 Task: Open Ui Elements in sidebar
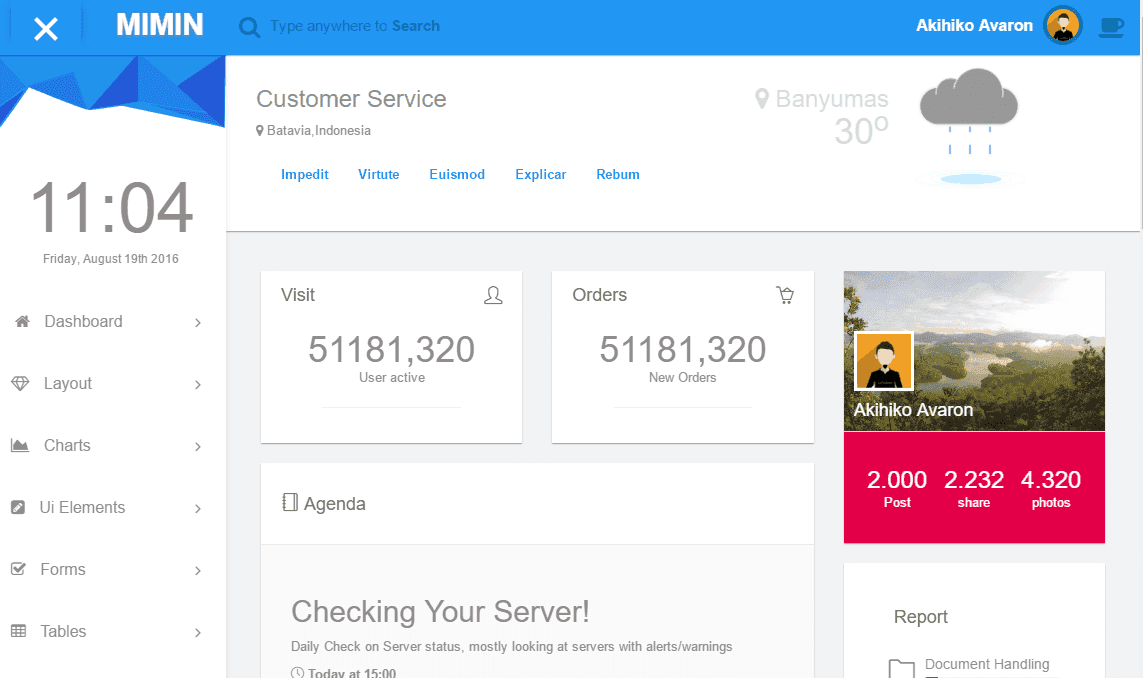pyautogui.click(x=82, y=508)
